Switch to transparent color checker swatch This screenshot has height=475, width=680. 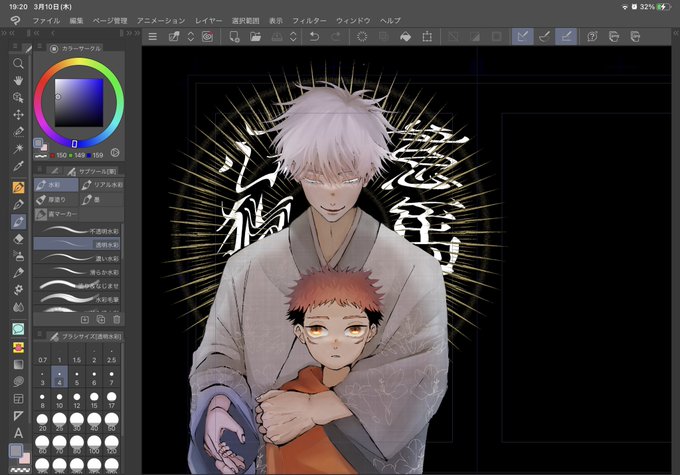coord(20,470)
